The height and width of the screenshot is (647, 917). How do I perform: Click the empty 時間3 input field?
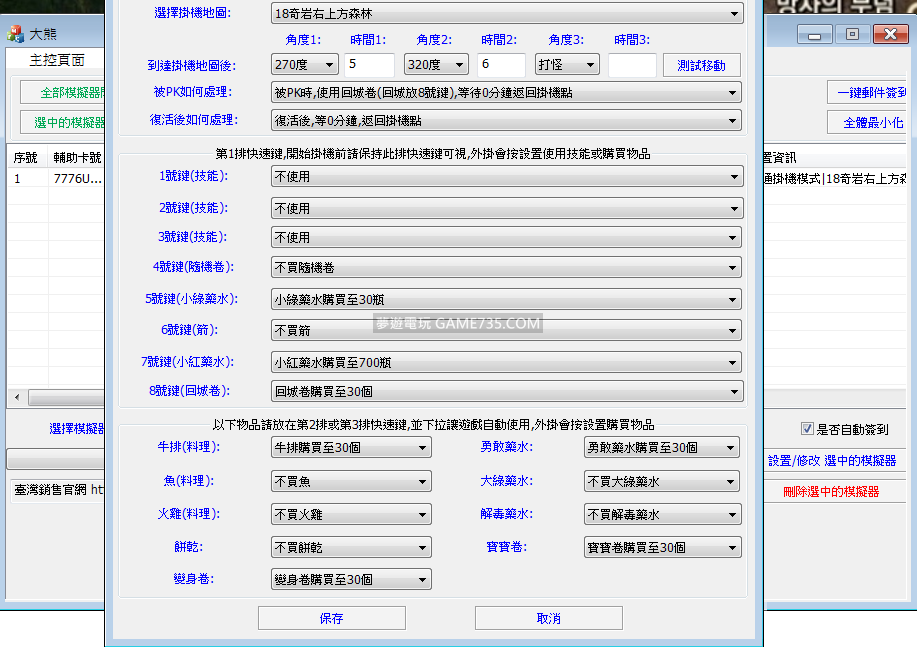click(632, 65)
